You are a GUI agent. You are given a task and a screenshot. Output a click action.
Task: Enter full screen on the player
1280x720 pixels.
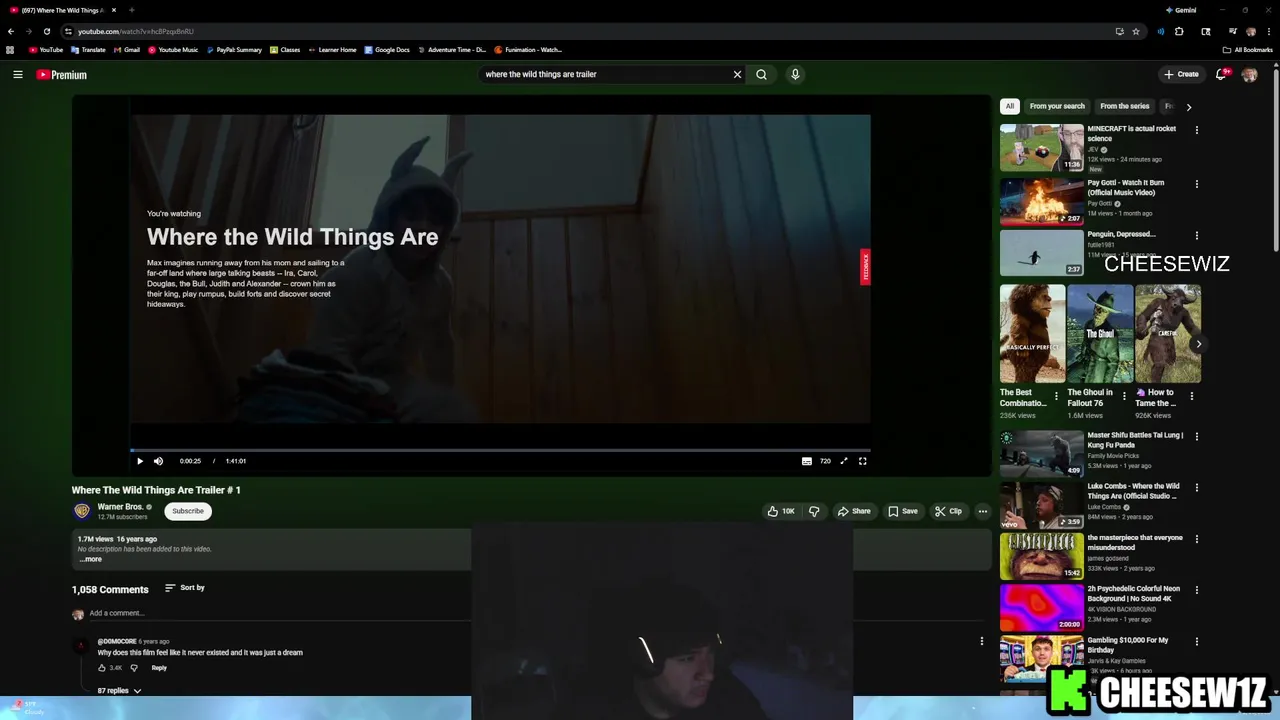point(863,461)
